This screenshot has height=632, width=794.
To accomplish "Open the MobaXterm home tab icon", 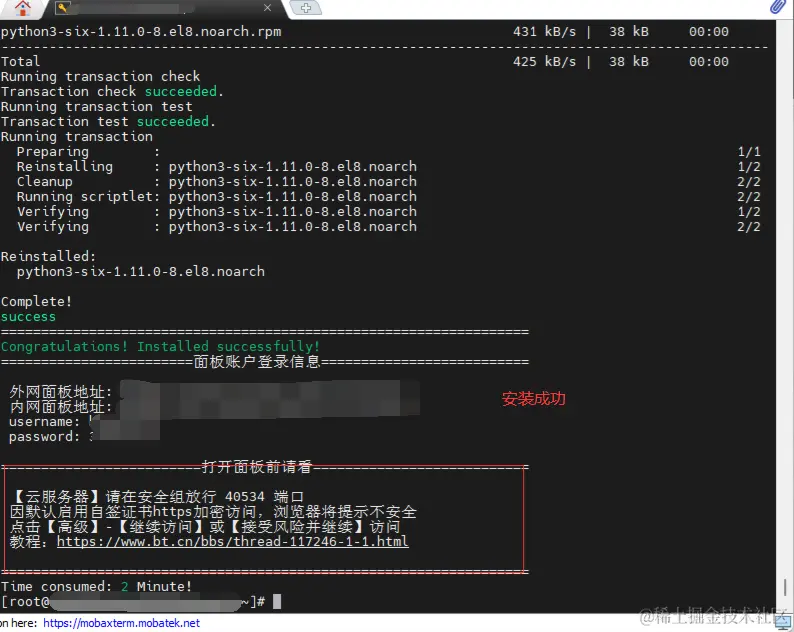I will click(x=22, y=8).
